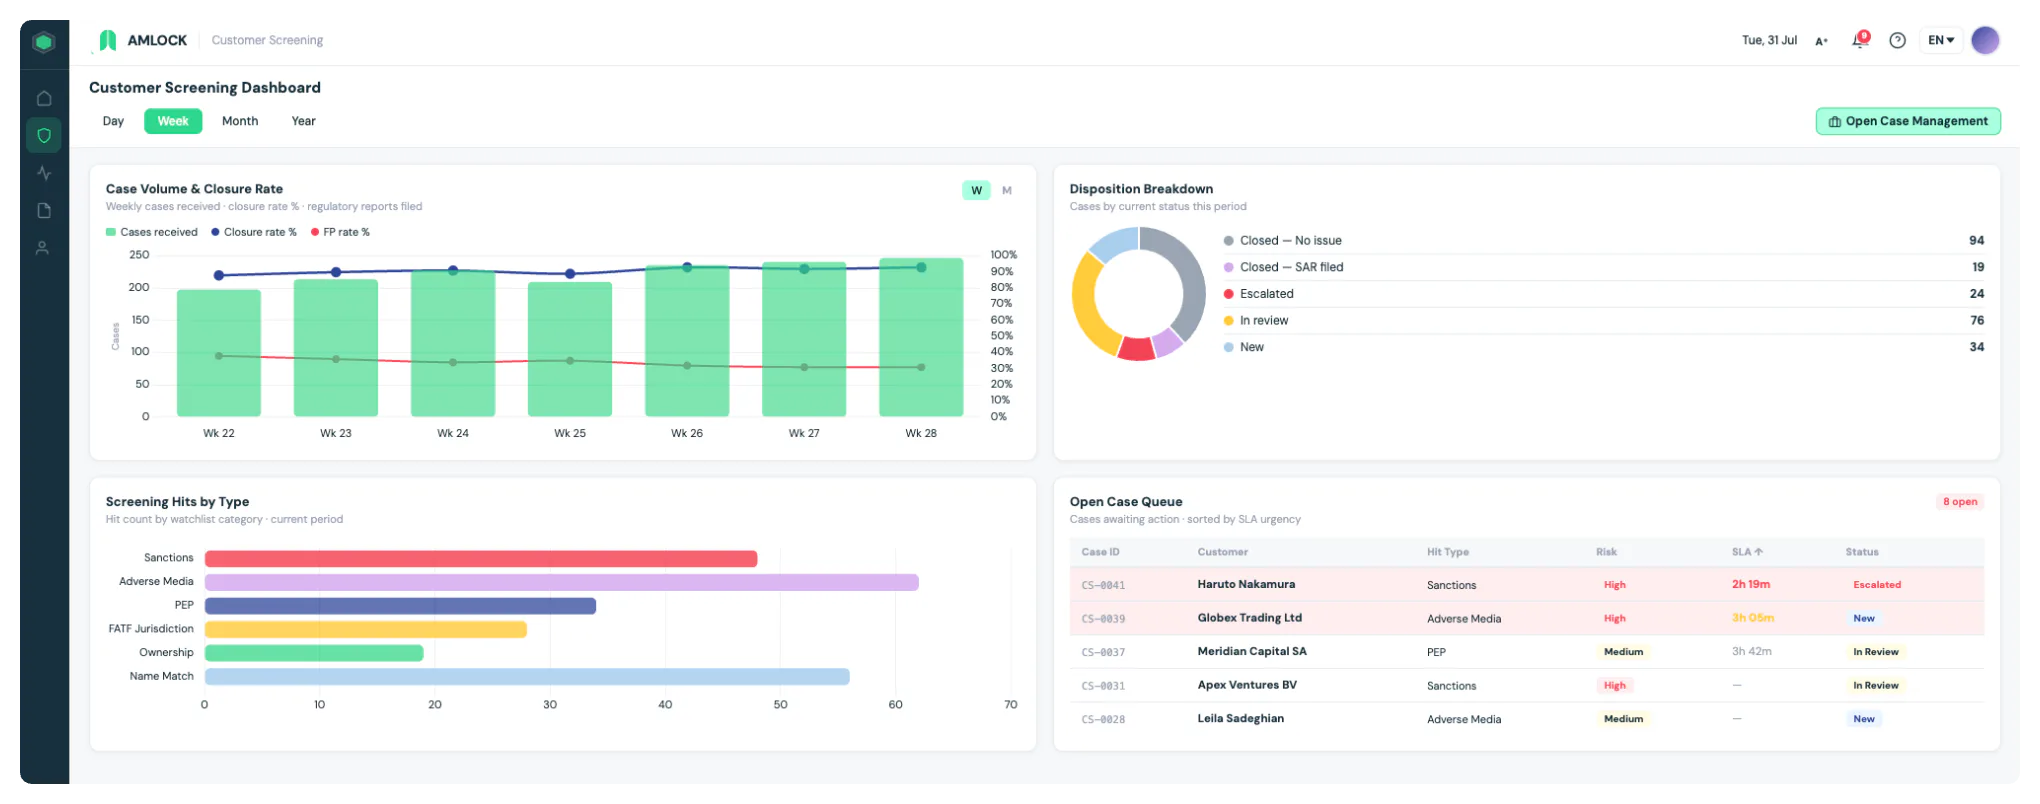The height and width of the screenshot is (804, 2040).
Task: Toggle chart to monthly M view
Action: click(x=1007, y=190)
